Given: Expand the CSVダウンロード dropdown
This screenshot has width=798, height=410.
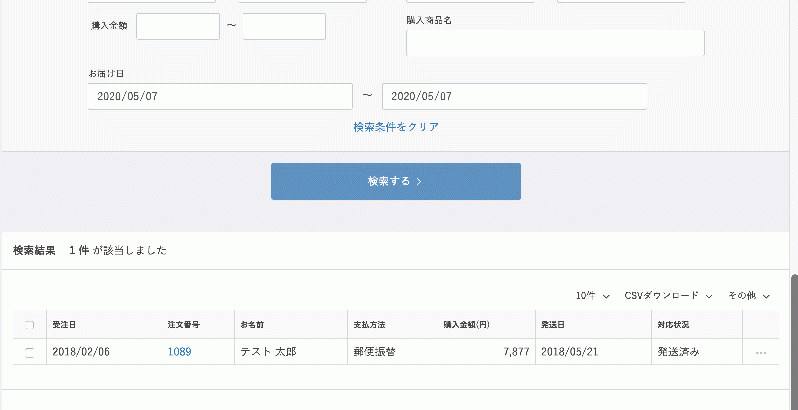Looking at the screenshot, I should pyautogui.click(x=668, y=296).
